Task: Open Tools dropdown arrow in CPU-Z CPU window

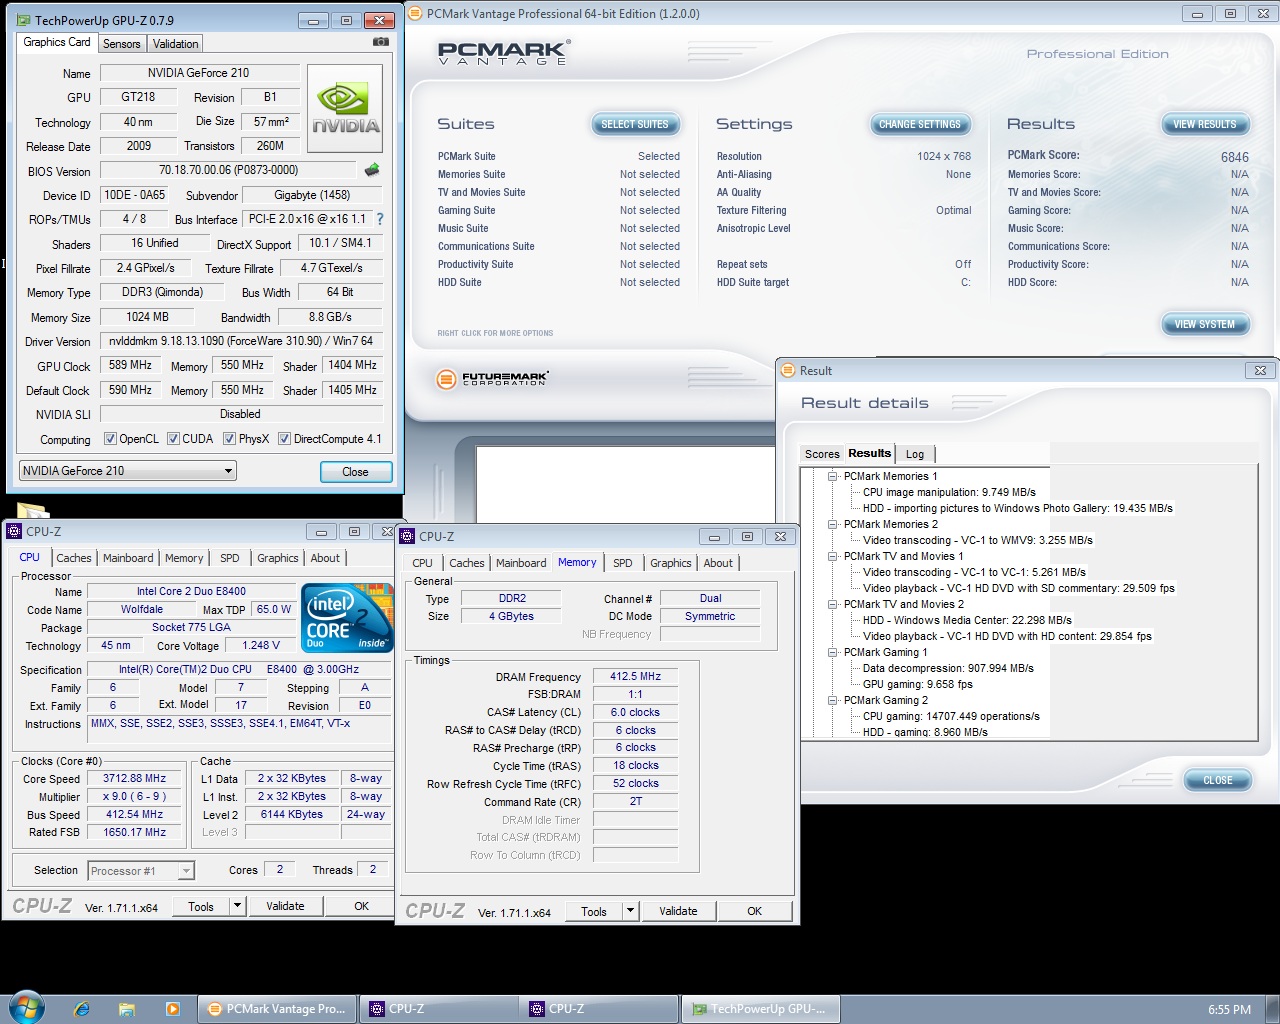Action: tap(238, 906)
